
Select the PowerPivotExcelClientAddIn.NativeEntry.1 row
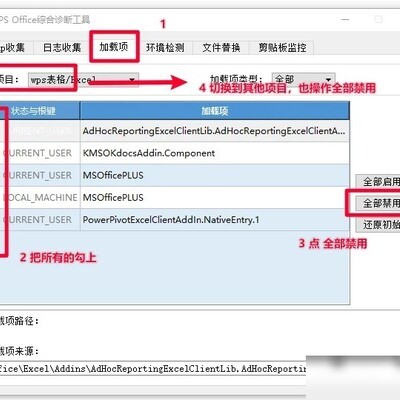(175, 220)
